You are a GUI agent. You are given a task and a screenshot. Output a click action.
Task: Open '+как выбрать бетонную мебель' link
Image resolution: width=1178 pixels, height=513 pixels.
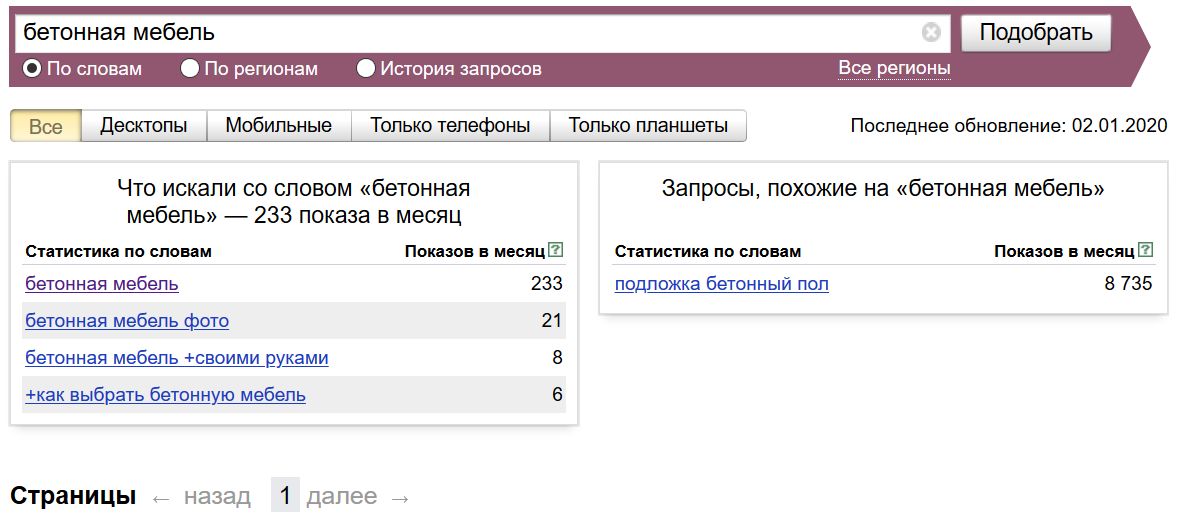165,395
